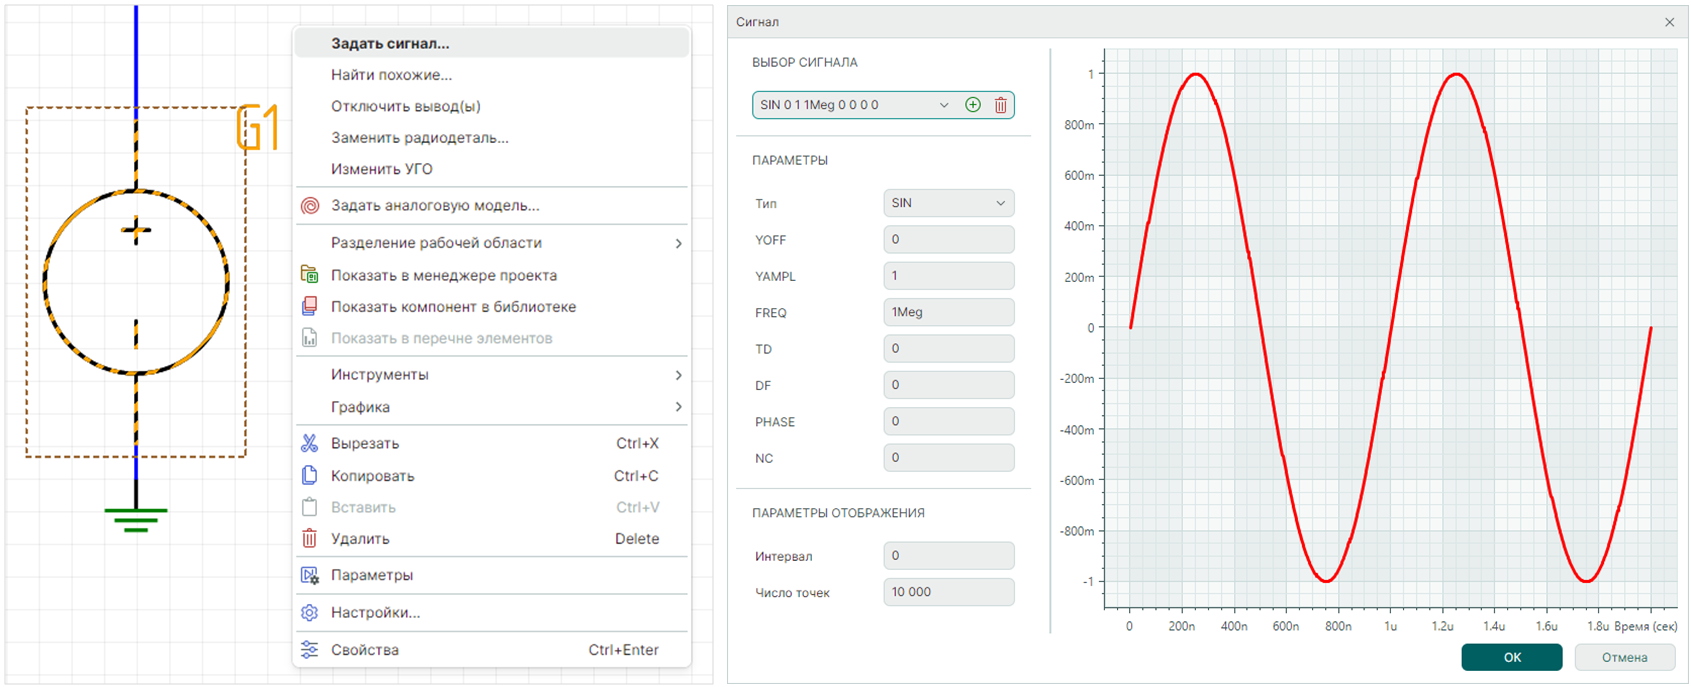Image resolution: width=1691 pixels, height=687 pixels.
Task: Open the signal selection dropdown
Action: click(943, 105)
